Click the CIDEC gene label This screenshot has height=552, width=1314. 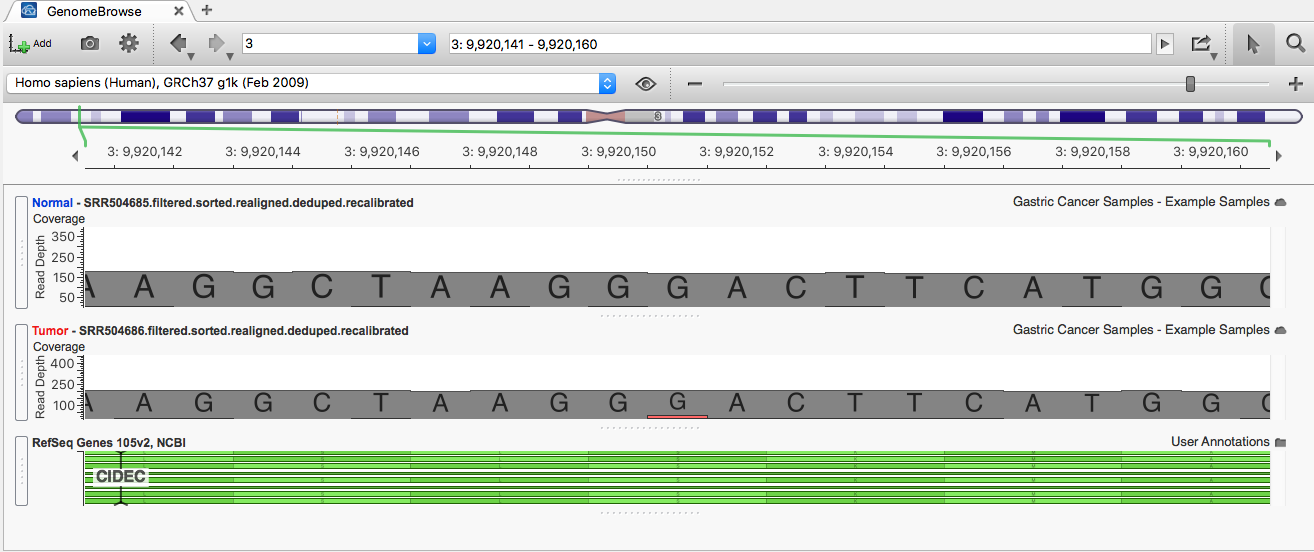pos(121,477)
